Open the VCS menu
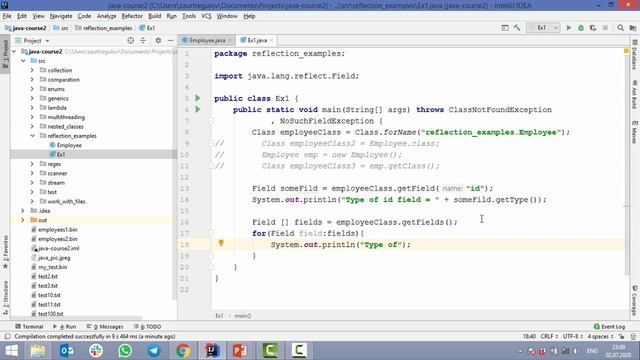 (206, 16)
